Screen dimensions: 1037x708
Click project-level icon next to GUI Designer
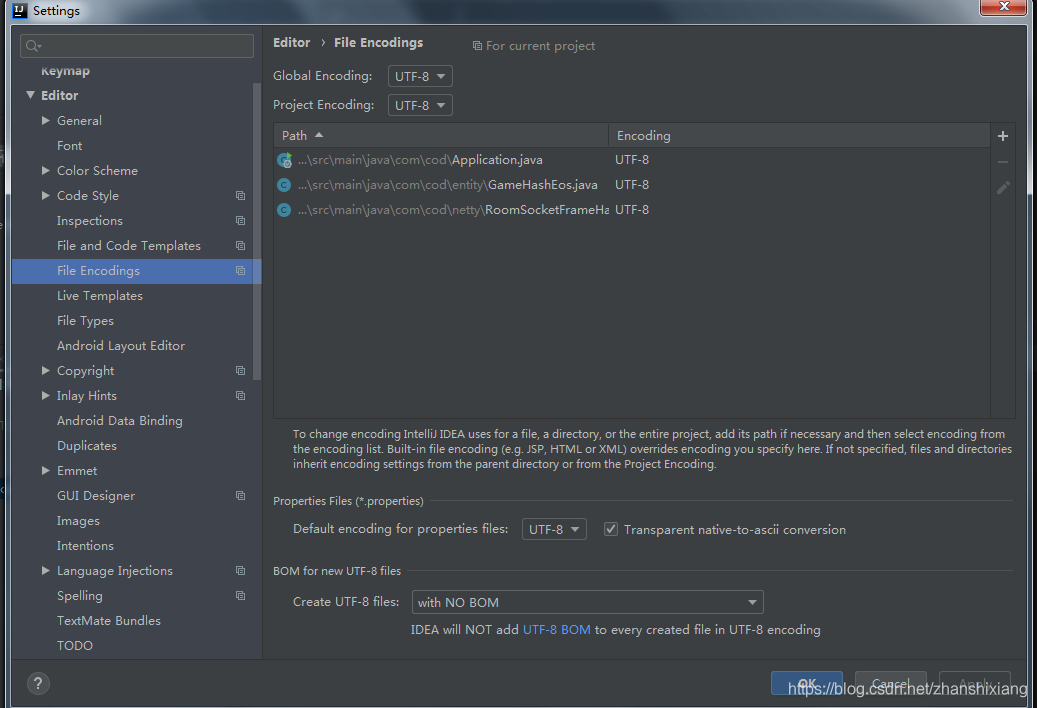[x=240, y=496]
